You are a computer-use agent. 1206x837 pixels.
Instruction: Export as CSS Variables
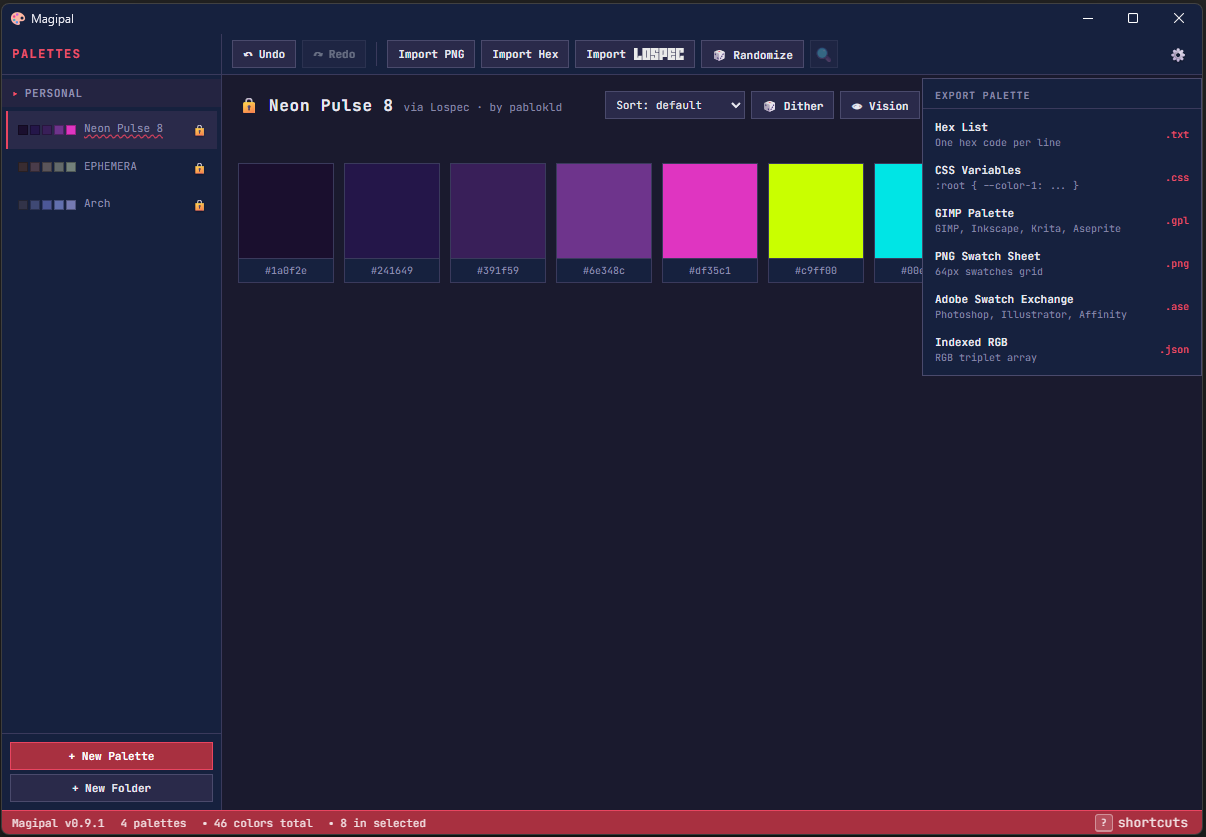pos(1062,177)
